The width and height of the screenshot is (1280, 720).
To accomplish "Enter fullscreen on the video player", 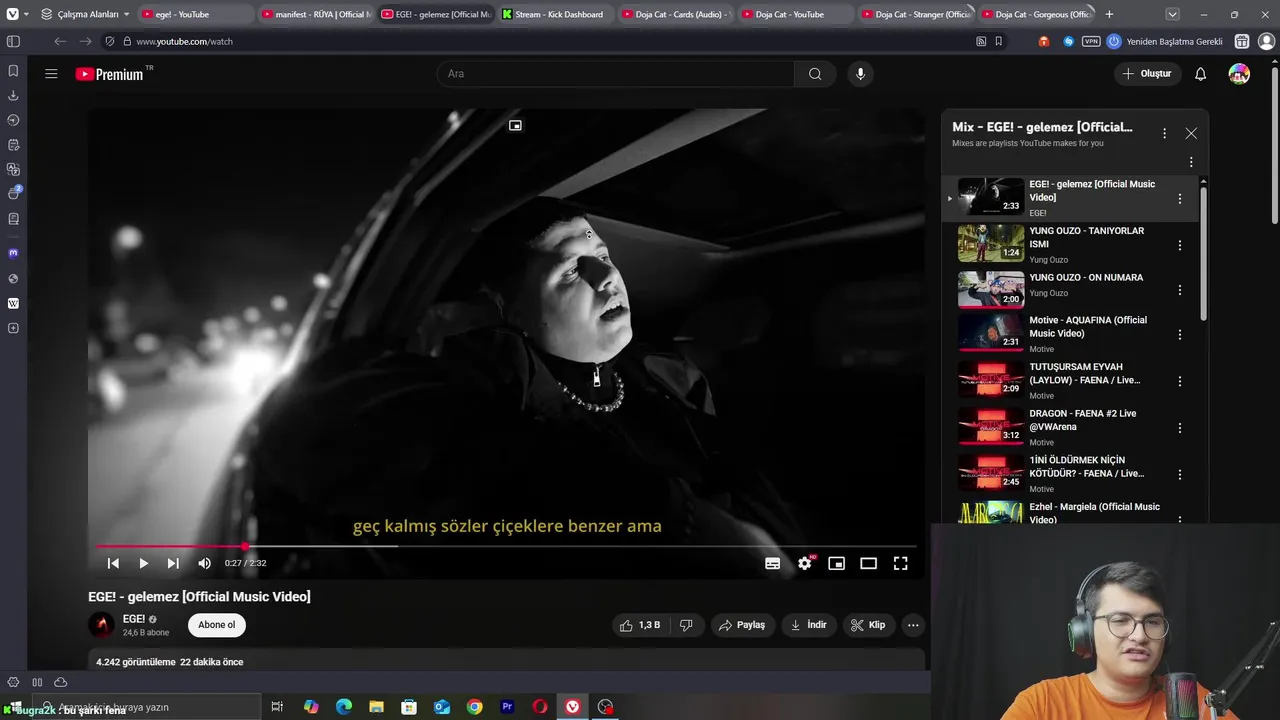I will (900, 563).
